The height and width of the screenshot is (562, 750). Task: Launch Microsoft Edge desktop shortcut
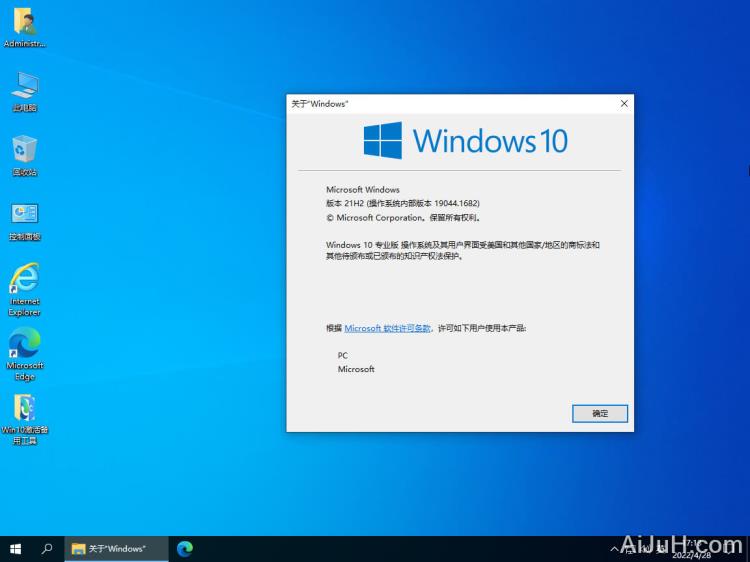(24, 354)
